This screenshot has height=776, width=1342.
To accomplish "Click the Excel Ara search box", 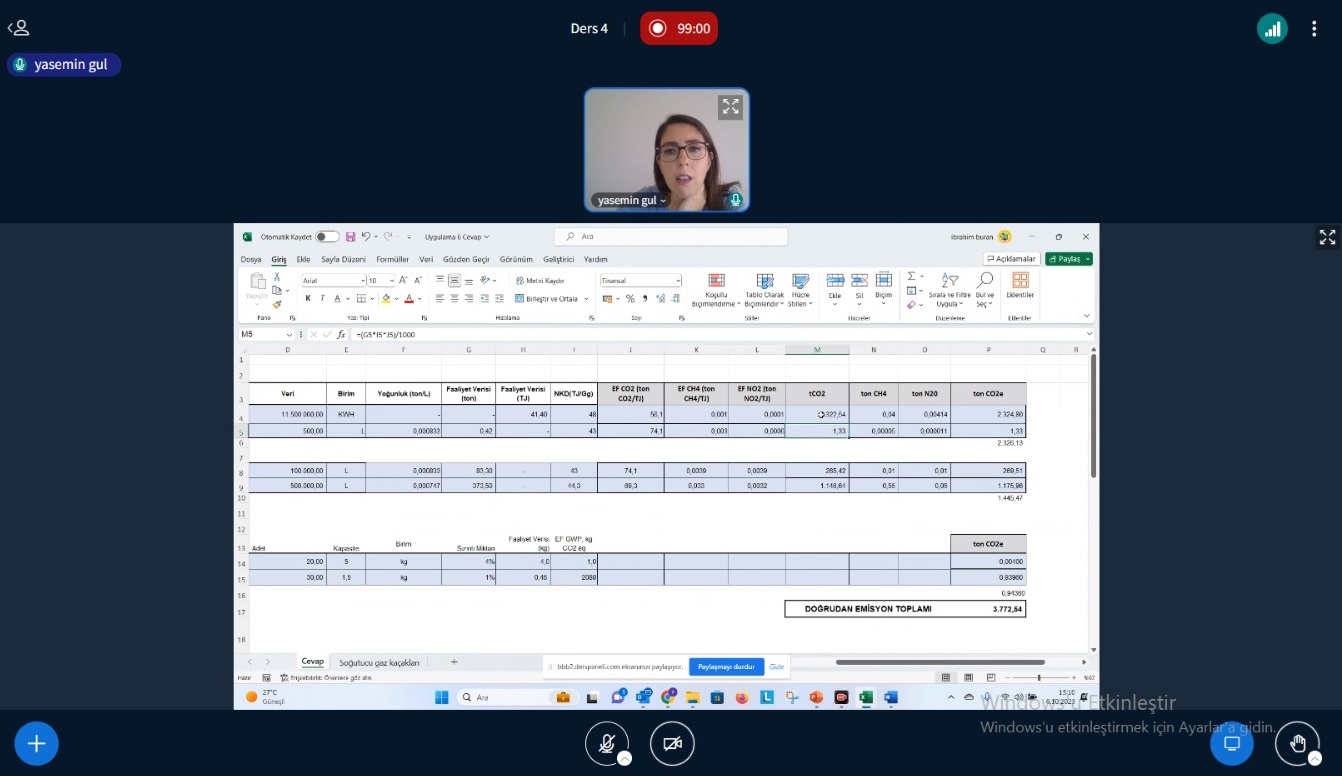I will (x=670, y=237).
